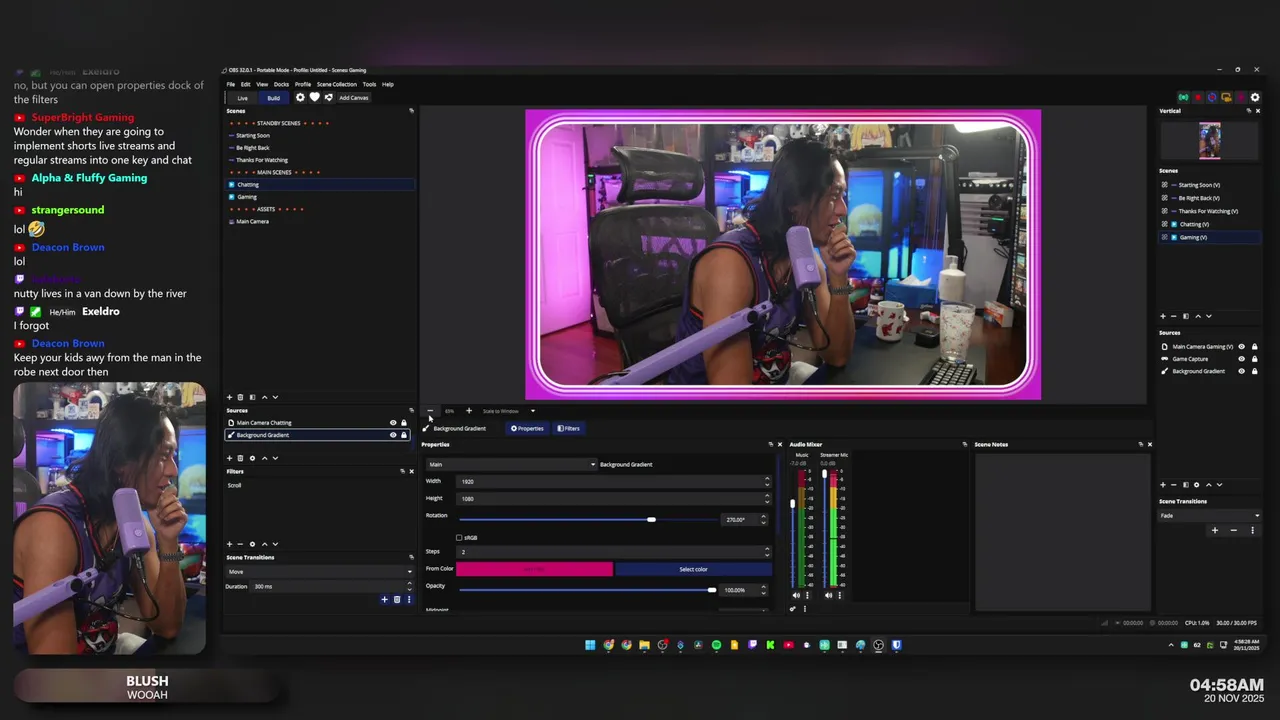
Task: Open settings gear at top right
Action: 1255,97
